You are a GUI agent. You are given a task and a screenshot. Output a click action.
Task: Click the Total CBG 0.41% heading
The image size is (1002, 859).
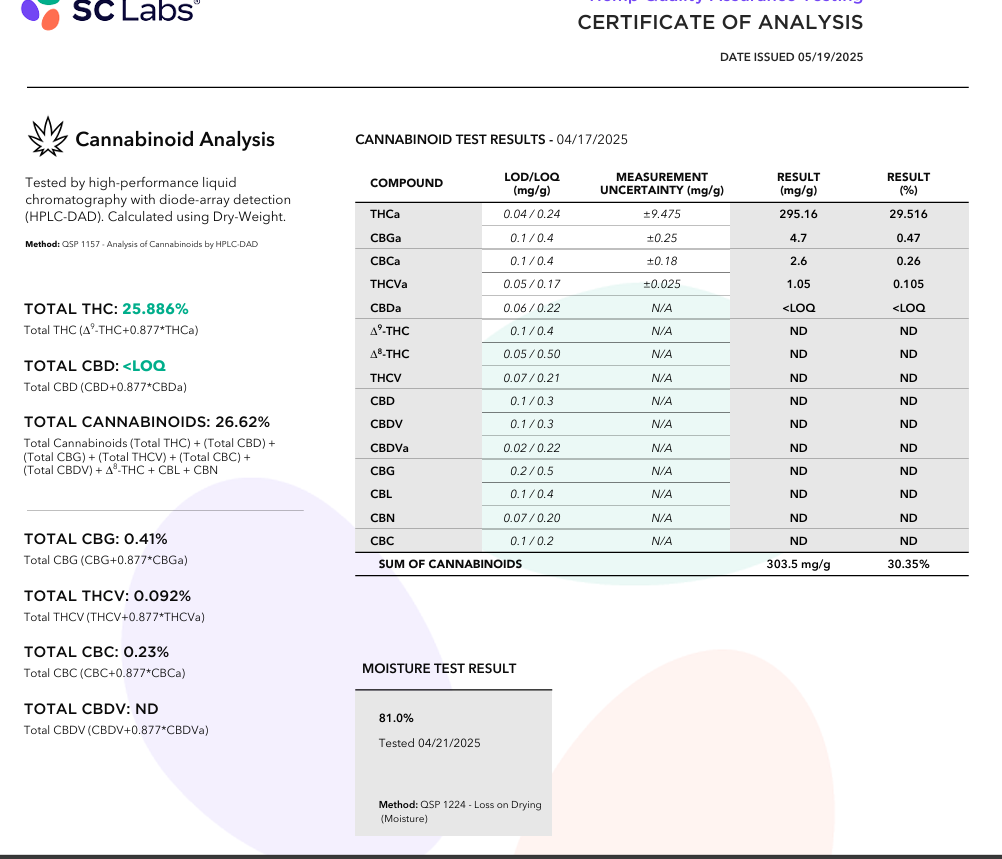point(96,539)
